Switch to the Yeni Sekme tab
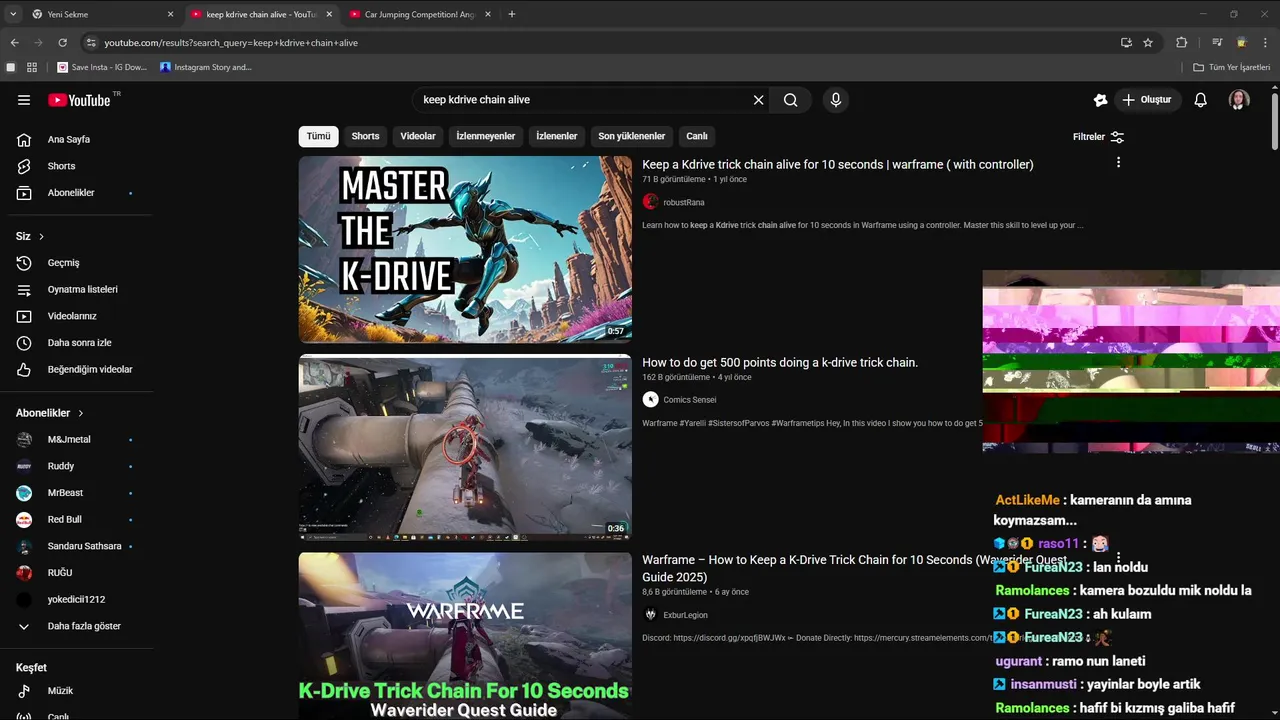 pos(103,15)
